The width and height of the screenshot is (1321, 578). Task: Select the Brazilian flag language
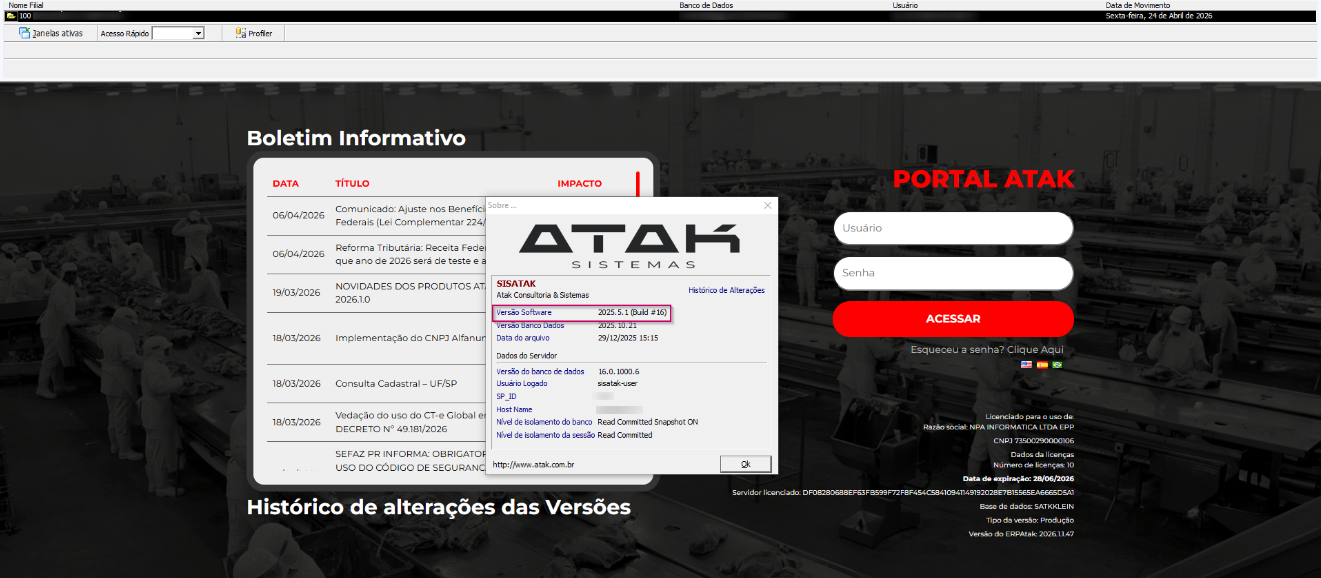coord(1057,365)
